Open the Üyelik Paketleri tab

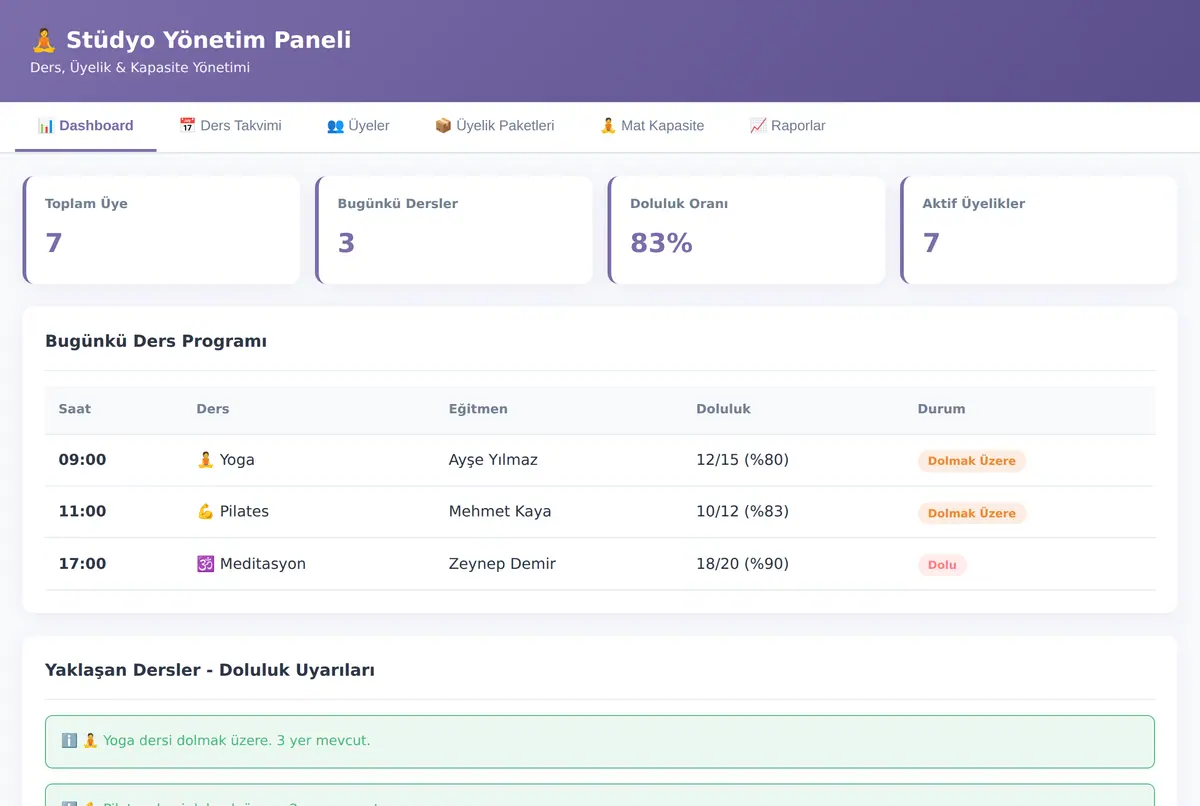[x=494, y=126]
